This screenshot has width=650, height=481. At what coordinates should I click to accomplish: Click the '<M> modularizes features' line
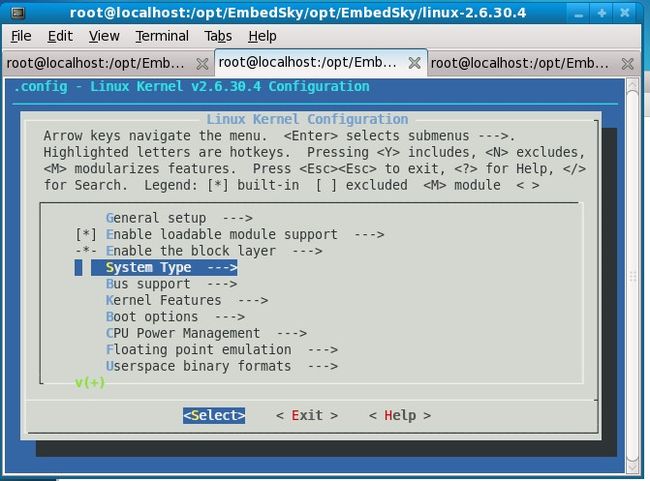315,169
